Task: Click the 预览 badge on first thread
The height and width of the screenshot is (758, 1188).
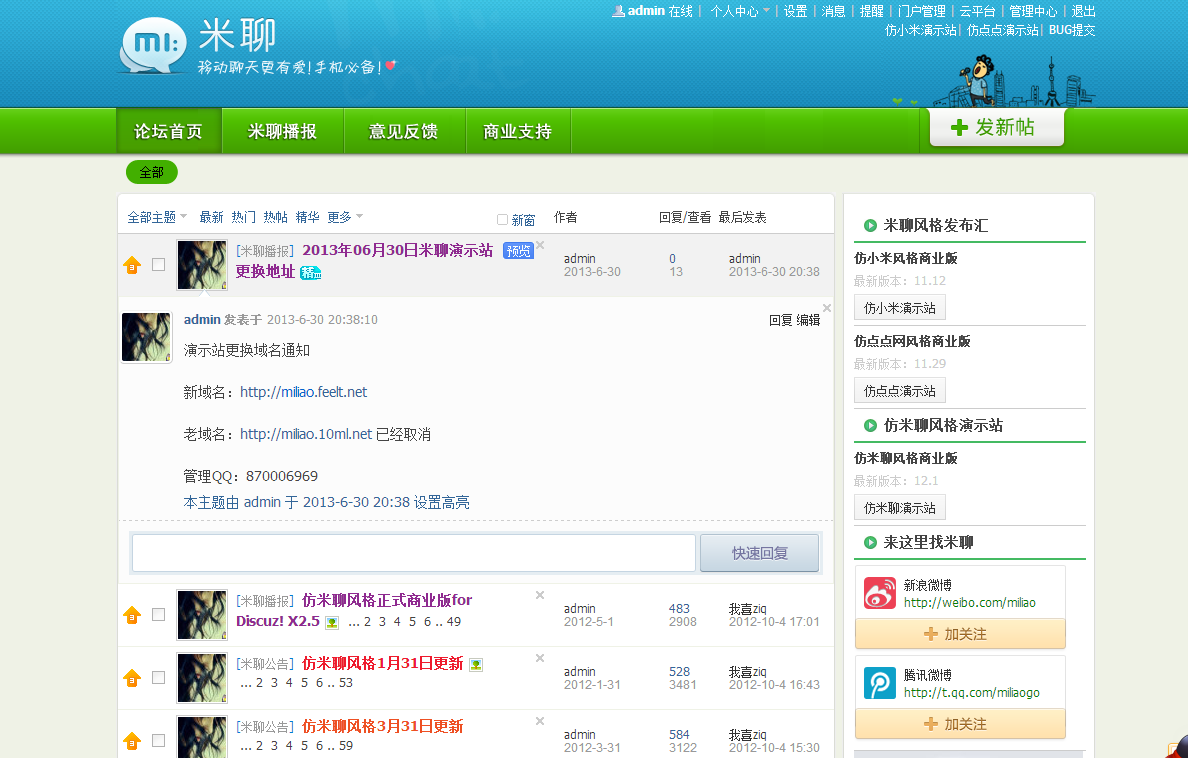Action: (518, 251)
